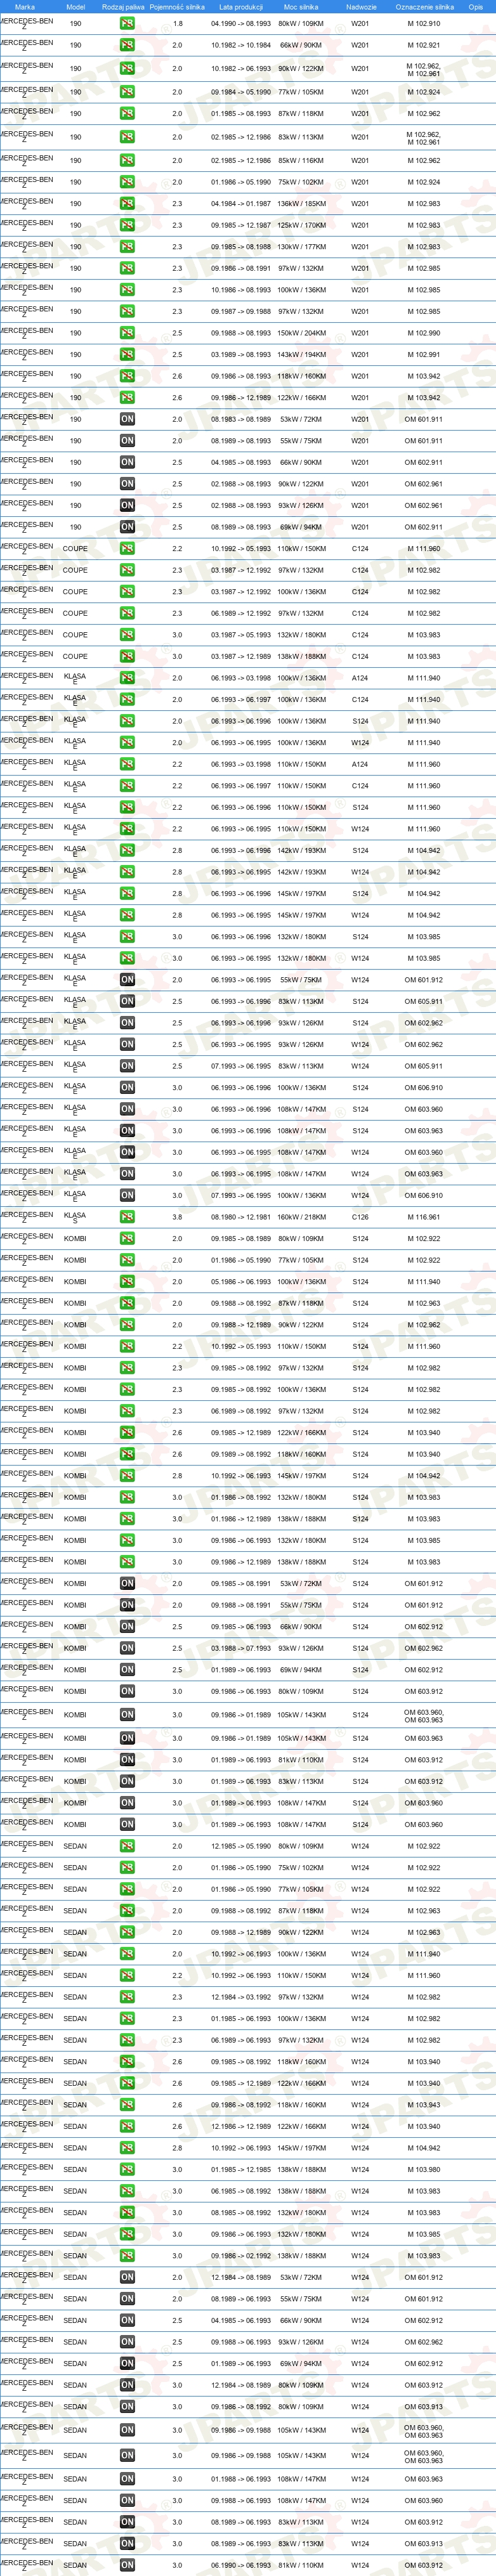Click the 1.8 engine capacity cell

point(177,23)
